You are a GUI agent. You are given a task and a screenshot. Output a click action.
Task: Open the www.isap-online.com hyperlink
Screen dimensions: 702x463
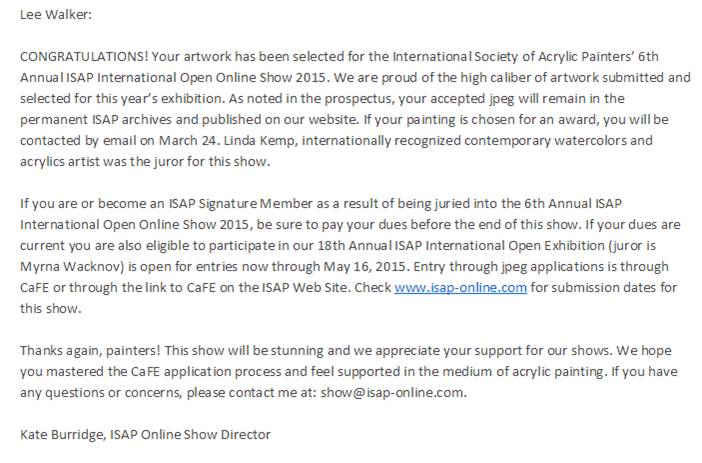point(460,287)
